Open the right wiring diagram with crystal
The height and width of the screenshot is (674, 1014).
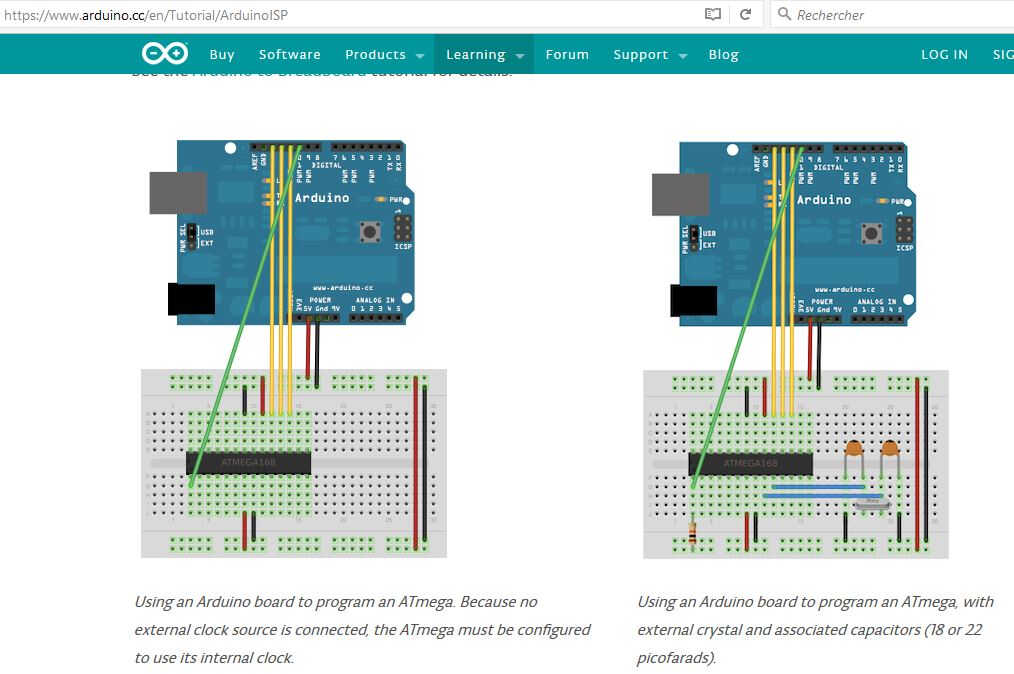coord(796,349)
